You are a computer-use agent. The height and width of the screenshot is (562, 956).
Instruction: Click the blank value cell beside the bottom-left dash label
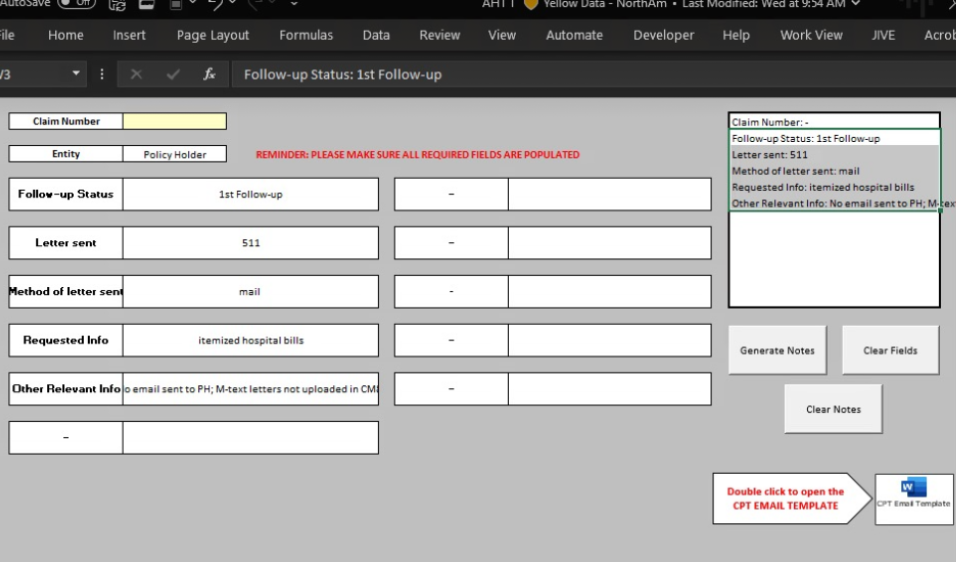[251, 438]
